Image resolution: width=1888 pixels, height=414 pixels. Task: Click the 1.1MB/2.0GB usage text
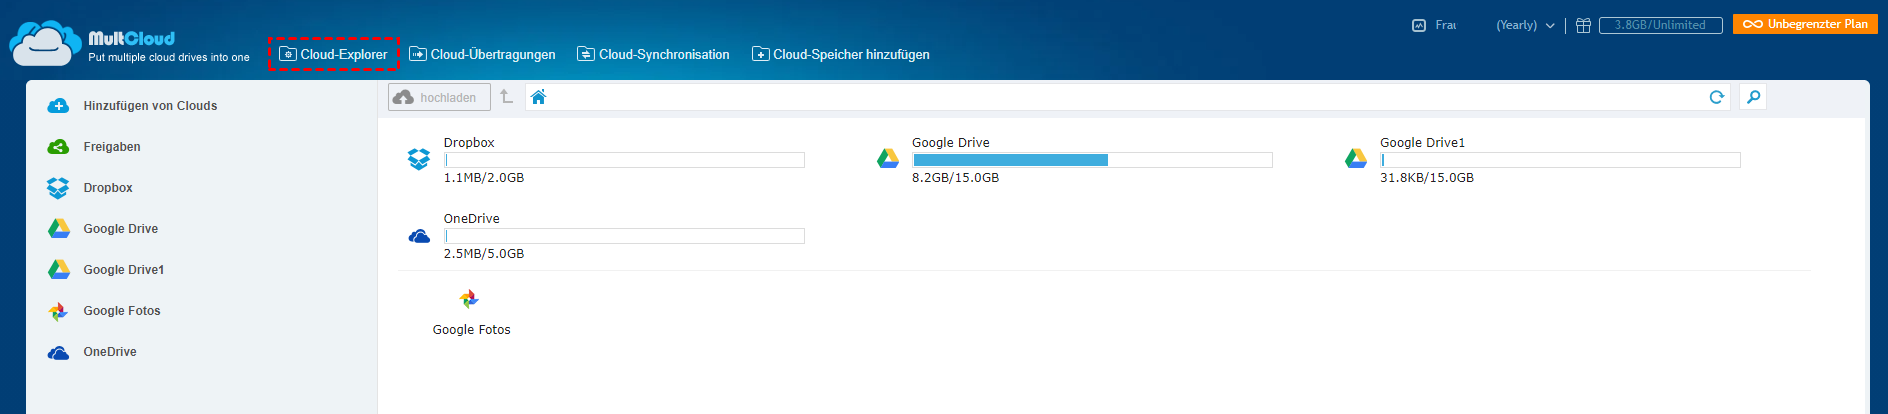pos(484,178)
